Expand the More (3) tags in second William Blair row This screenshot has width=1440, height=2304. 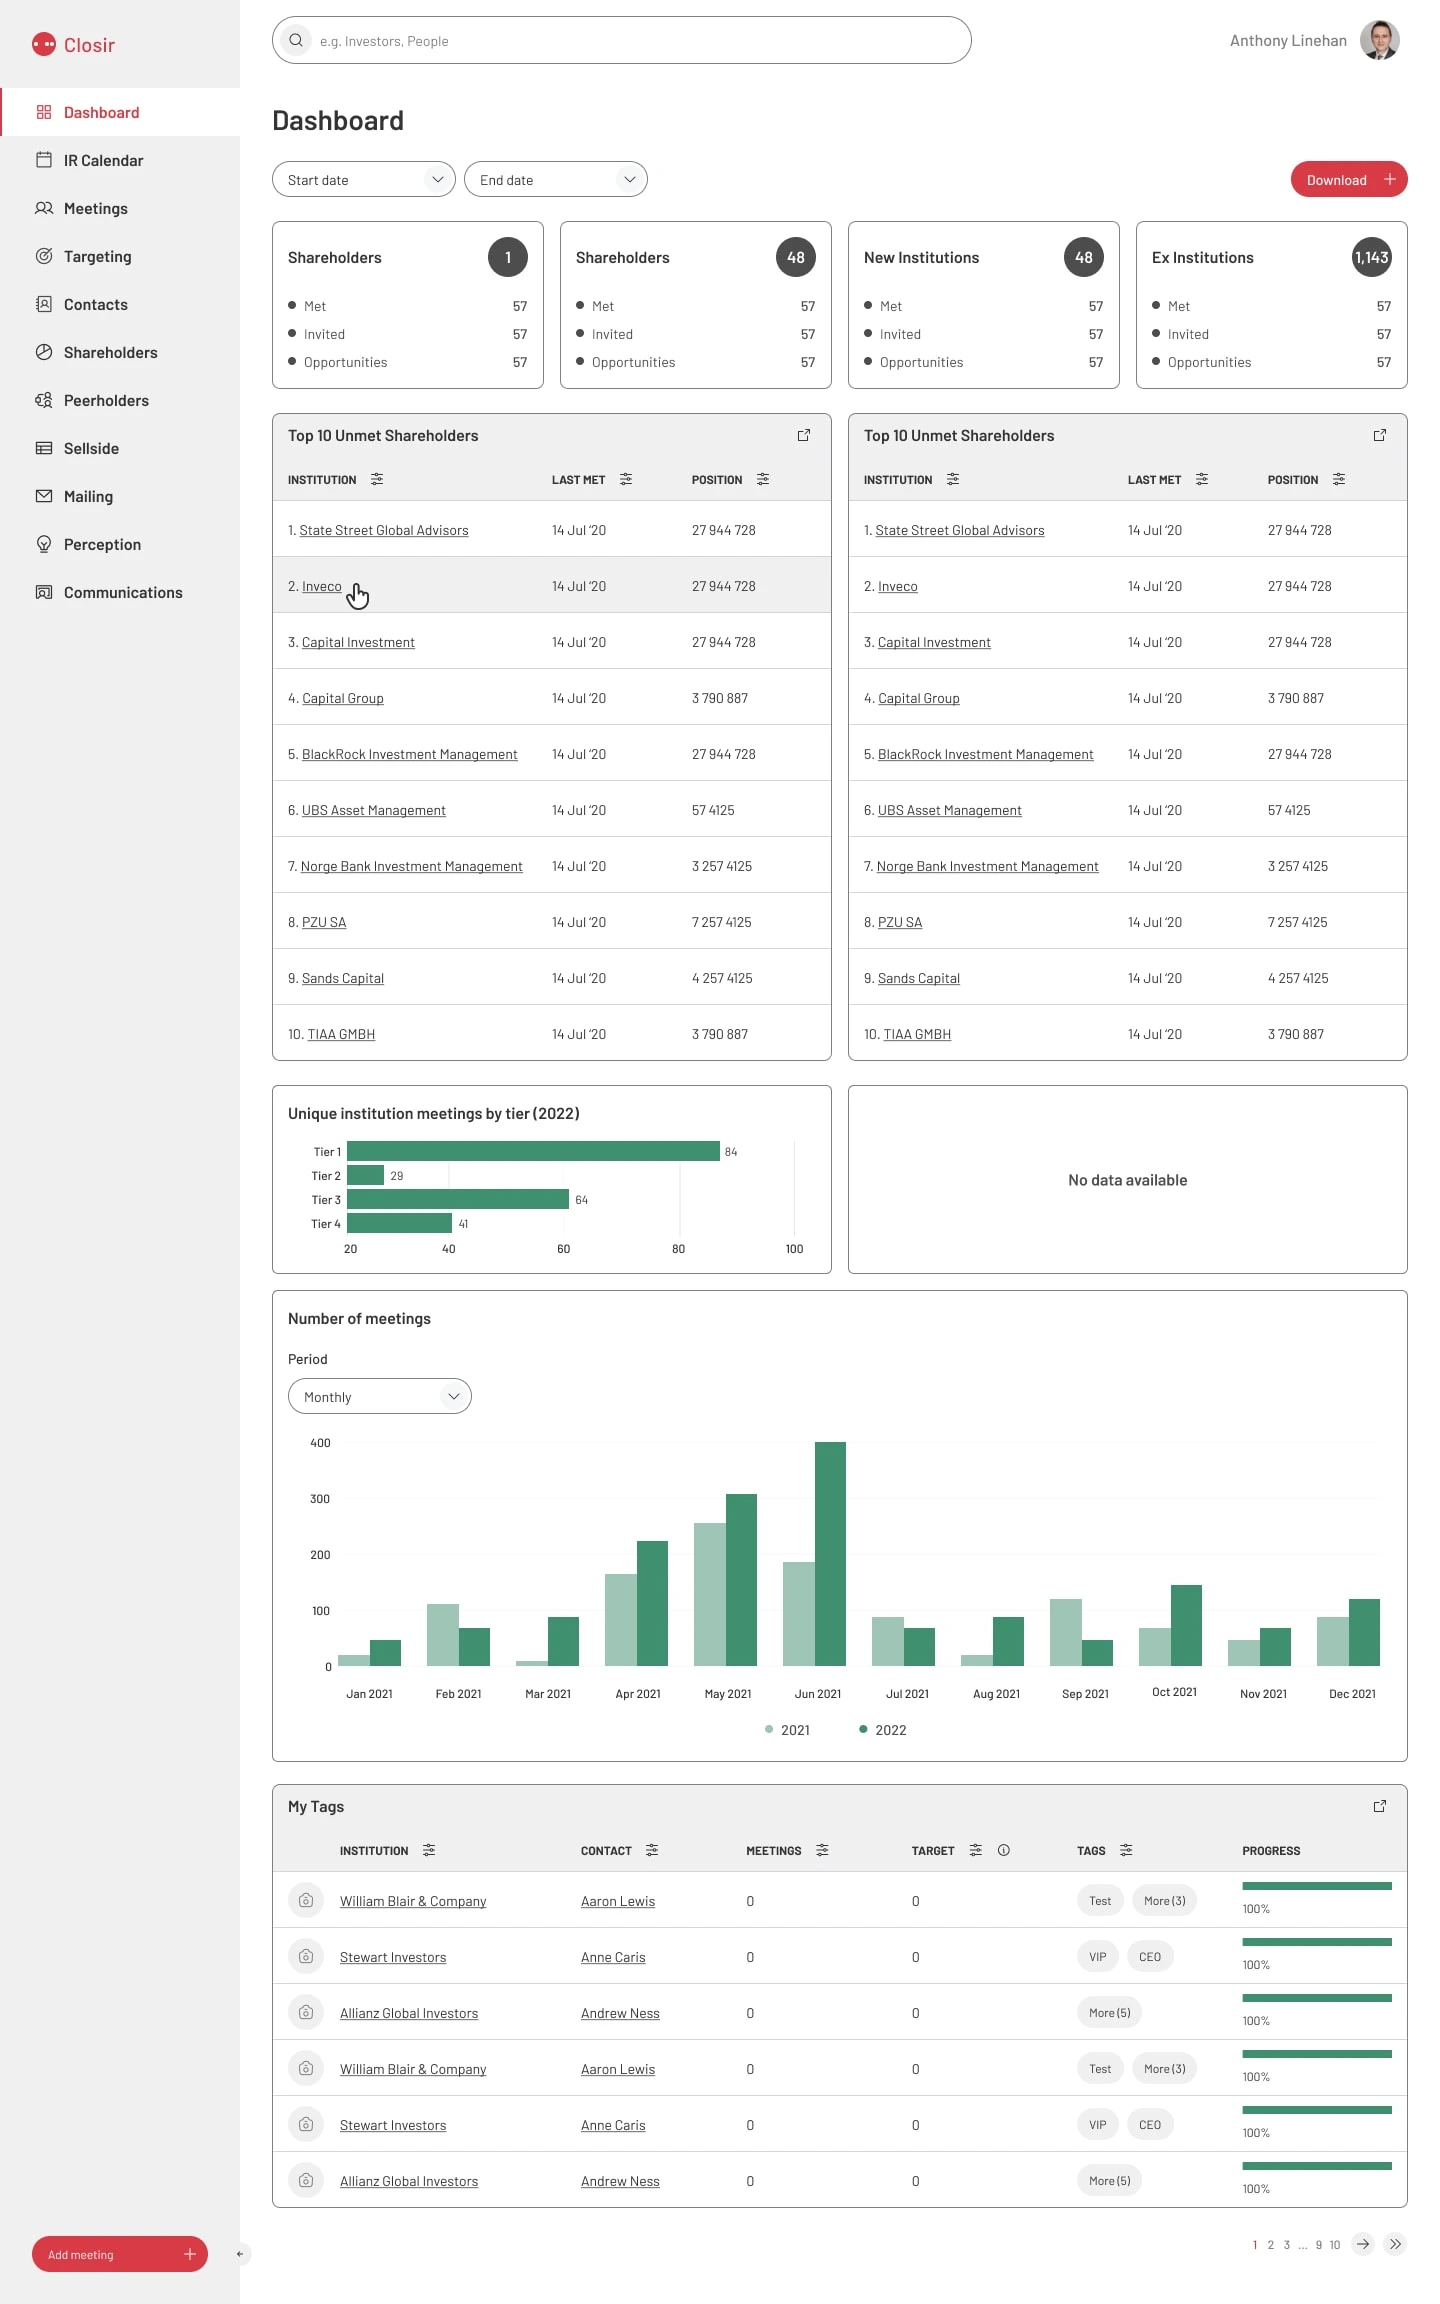pyautogui.click(x=1165, y=2068)
